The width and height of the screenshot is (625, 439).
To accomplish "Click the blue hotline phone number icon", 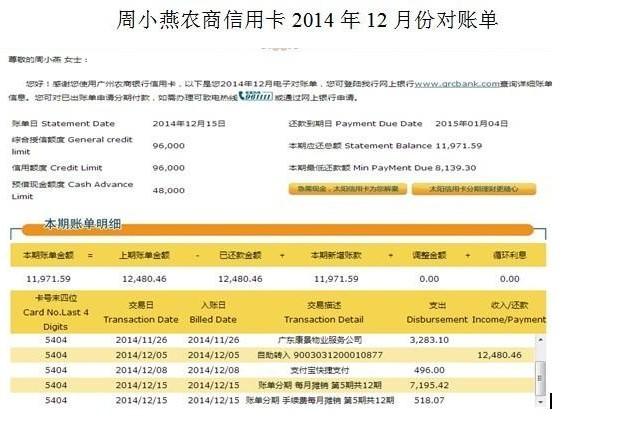I will (x=257, y=96).
